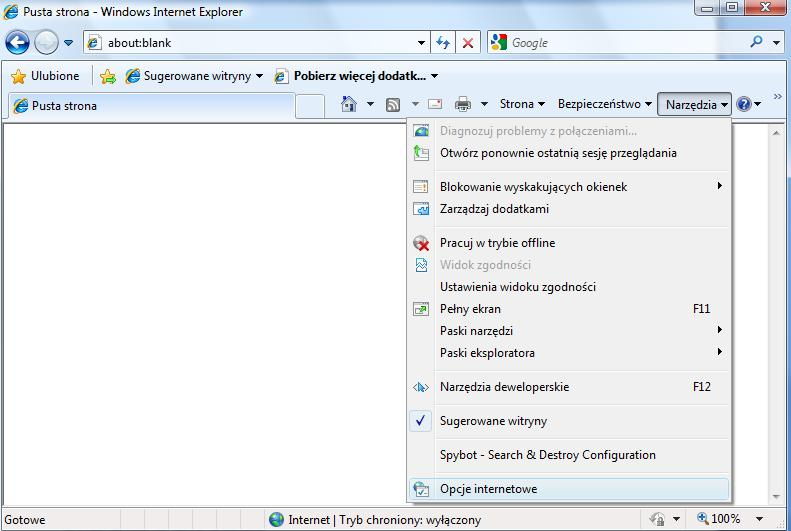
Task: Click the red Stop loading icon
Action: [468, 43]
